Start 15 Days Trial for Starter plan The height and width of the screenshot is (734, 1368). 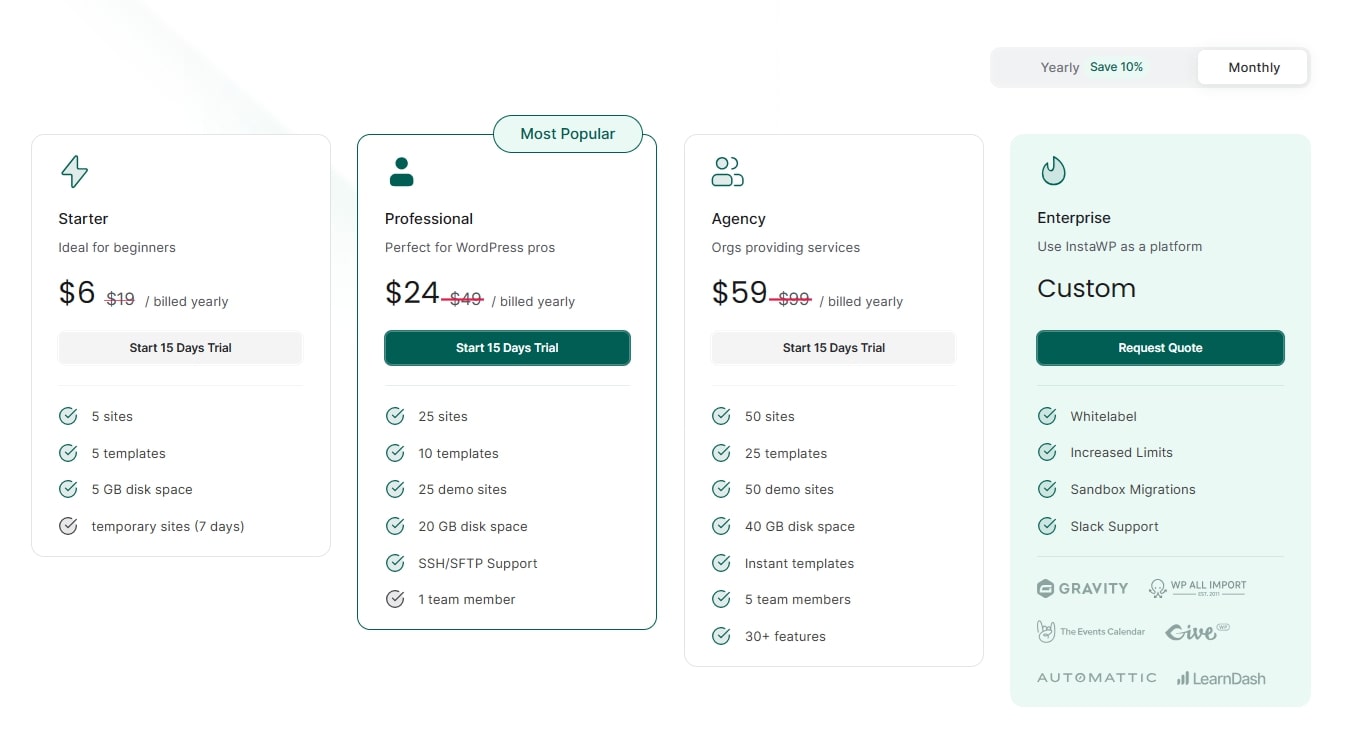[180, 348]
